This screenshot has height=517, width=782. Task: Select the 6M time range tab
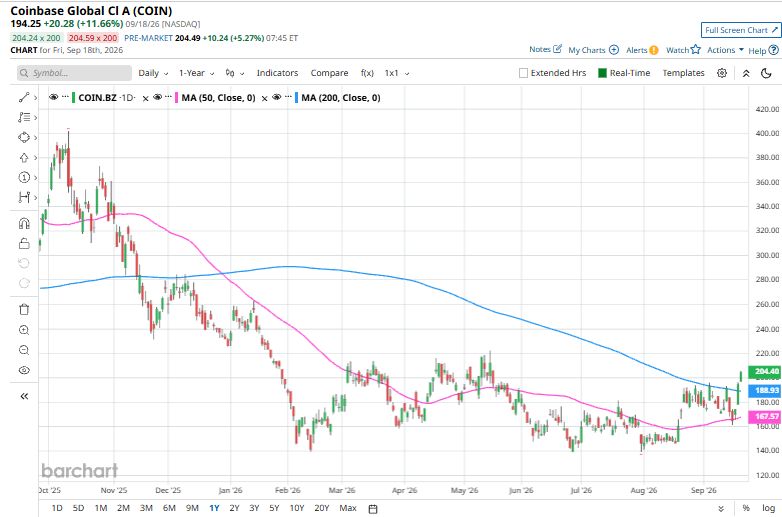pos(169,508)
